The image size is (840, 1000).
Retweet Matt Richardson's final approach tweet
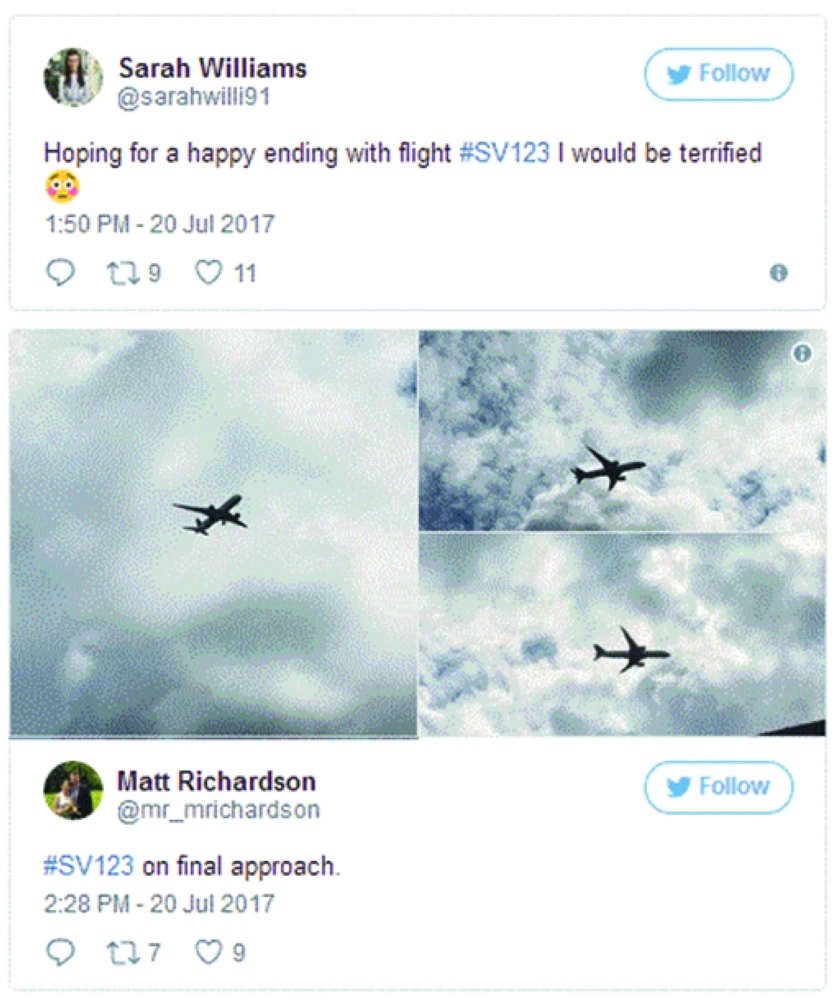coord(122,952)
